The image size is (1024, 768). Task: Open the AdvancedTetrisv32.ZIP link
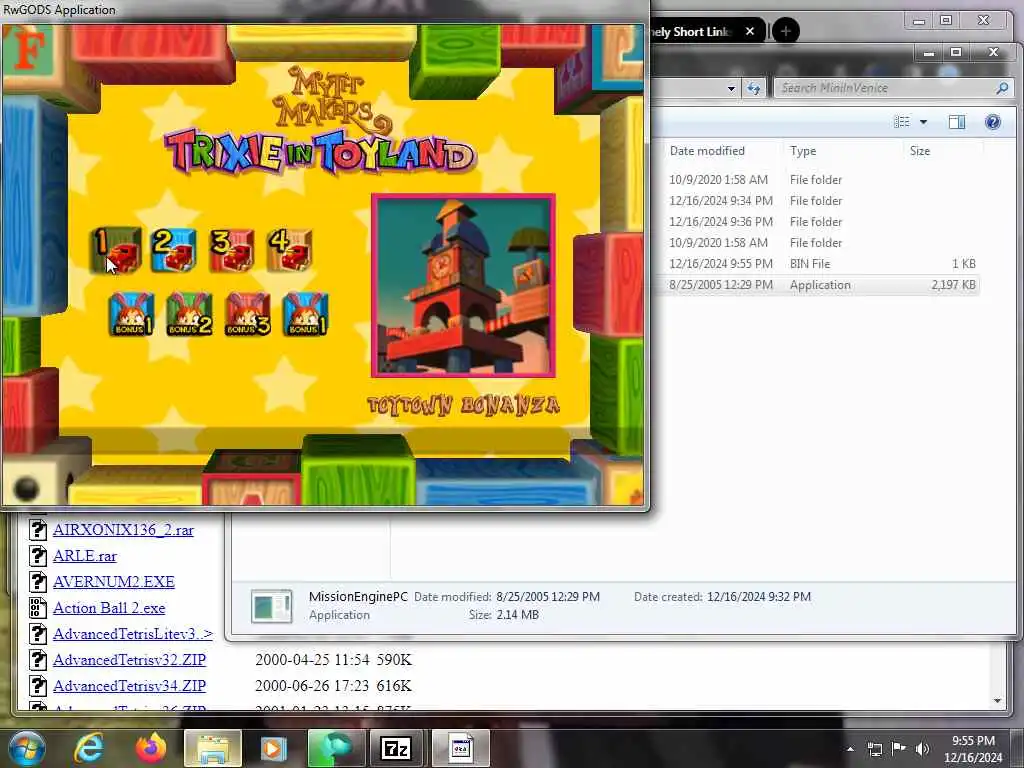click(129, 660)
